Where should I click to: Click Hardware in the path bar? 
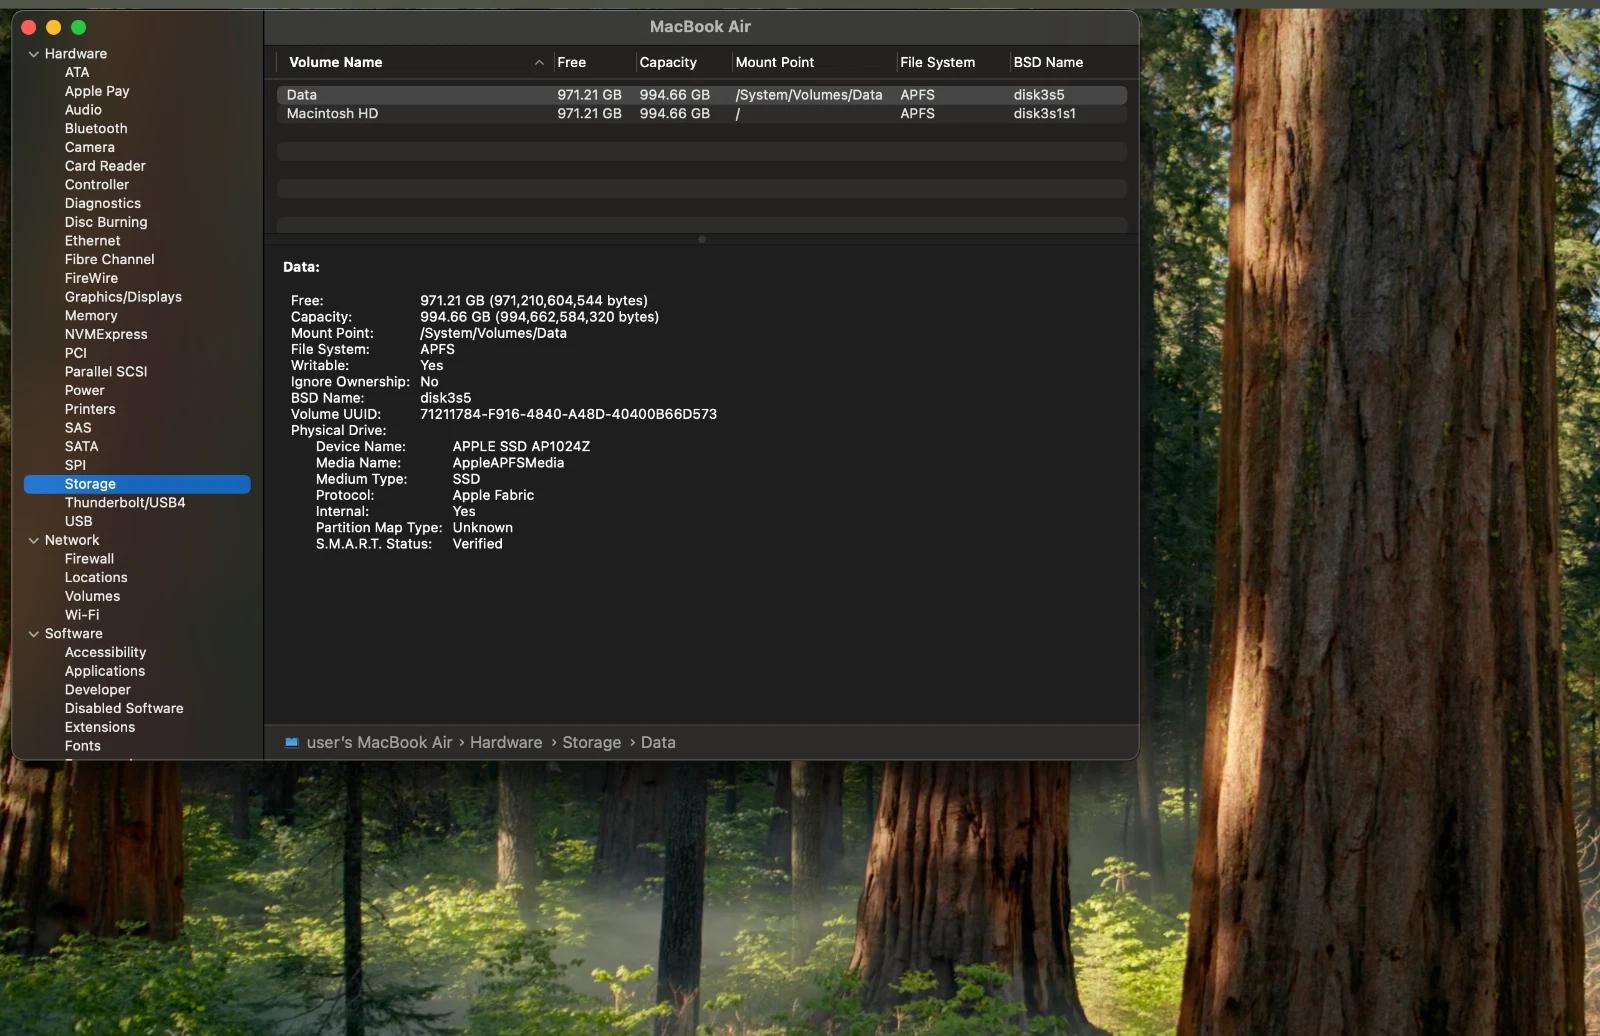click(506, 742)
